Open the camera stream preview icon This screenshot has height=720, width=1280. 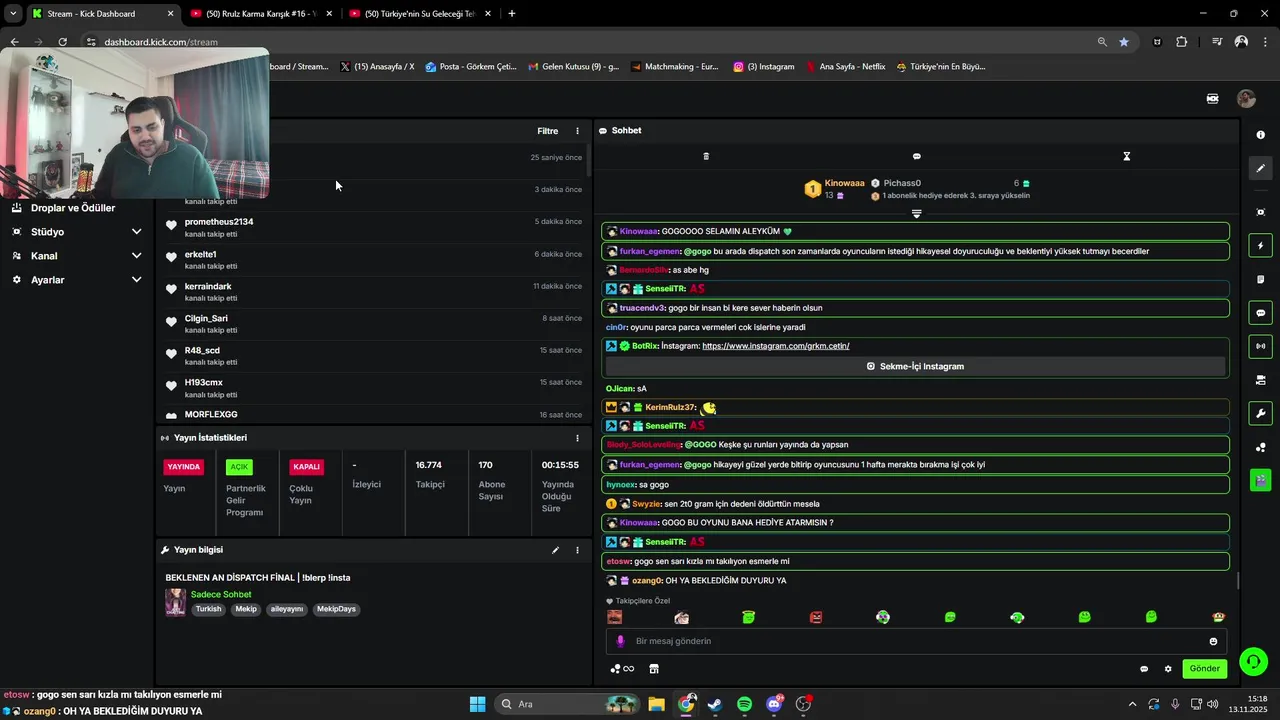click(1260, 380)
